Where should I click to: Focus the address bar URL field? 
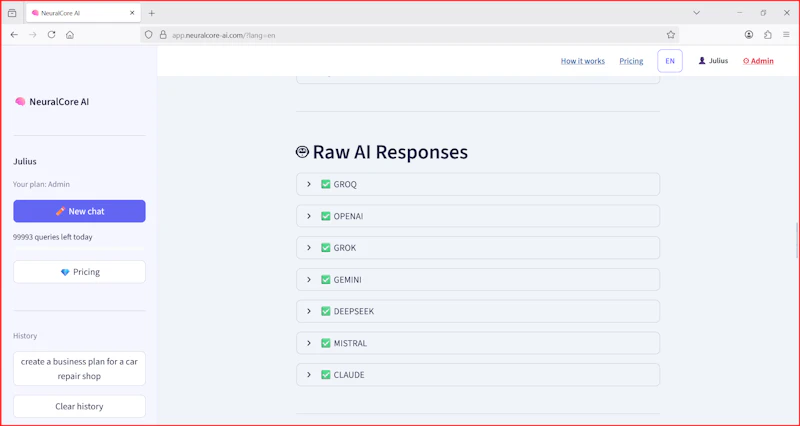(408, 35)
